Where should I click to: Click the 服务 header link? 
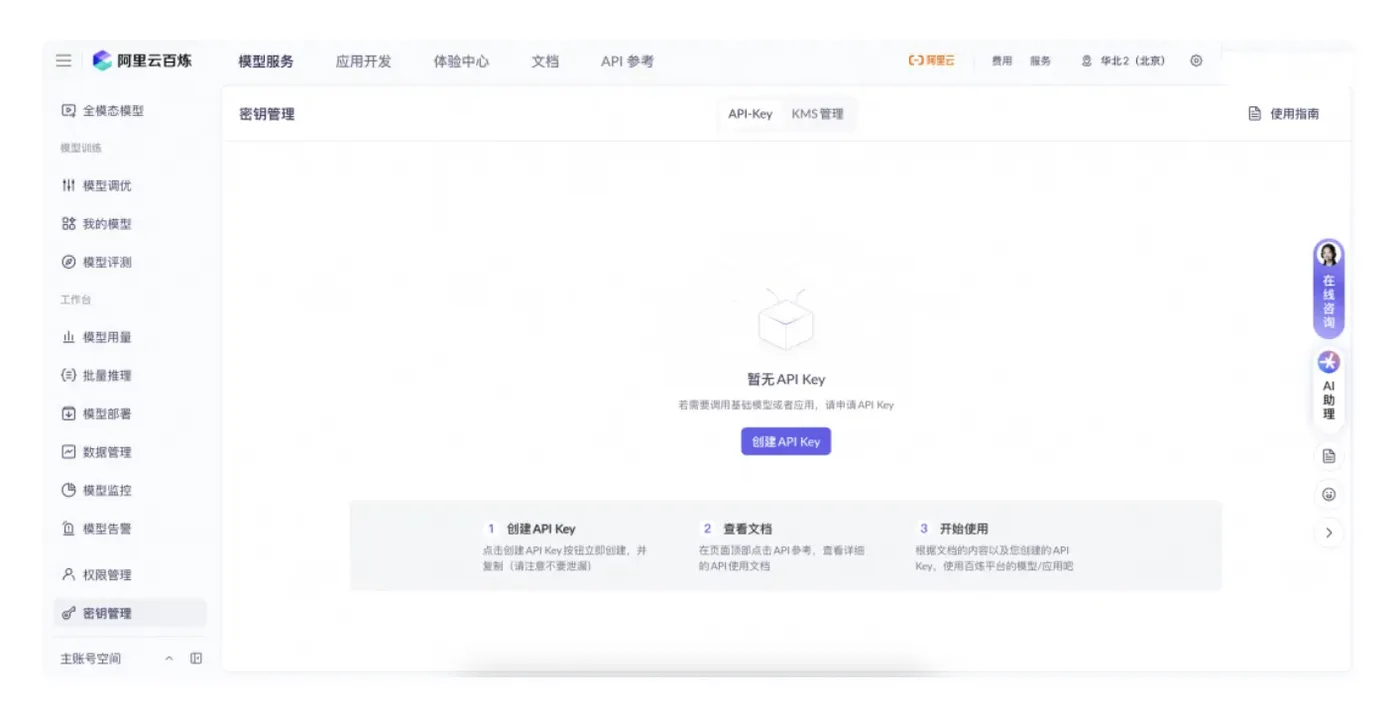click(1040, 61)
